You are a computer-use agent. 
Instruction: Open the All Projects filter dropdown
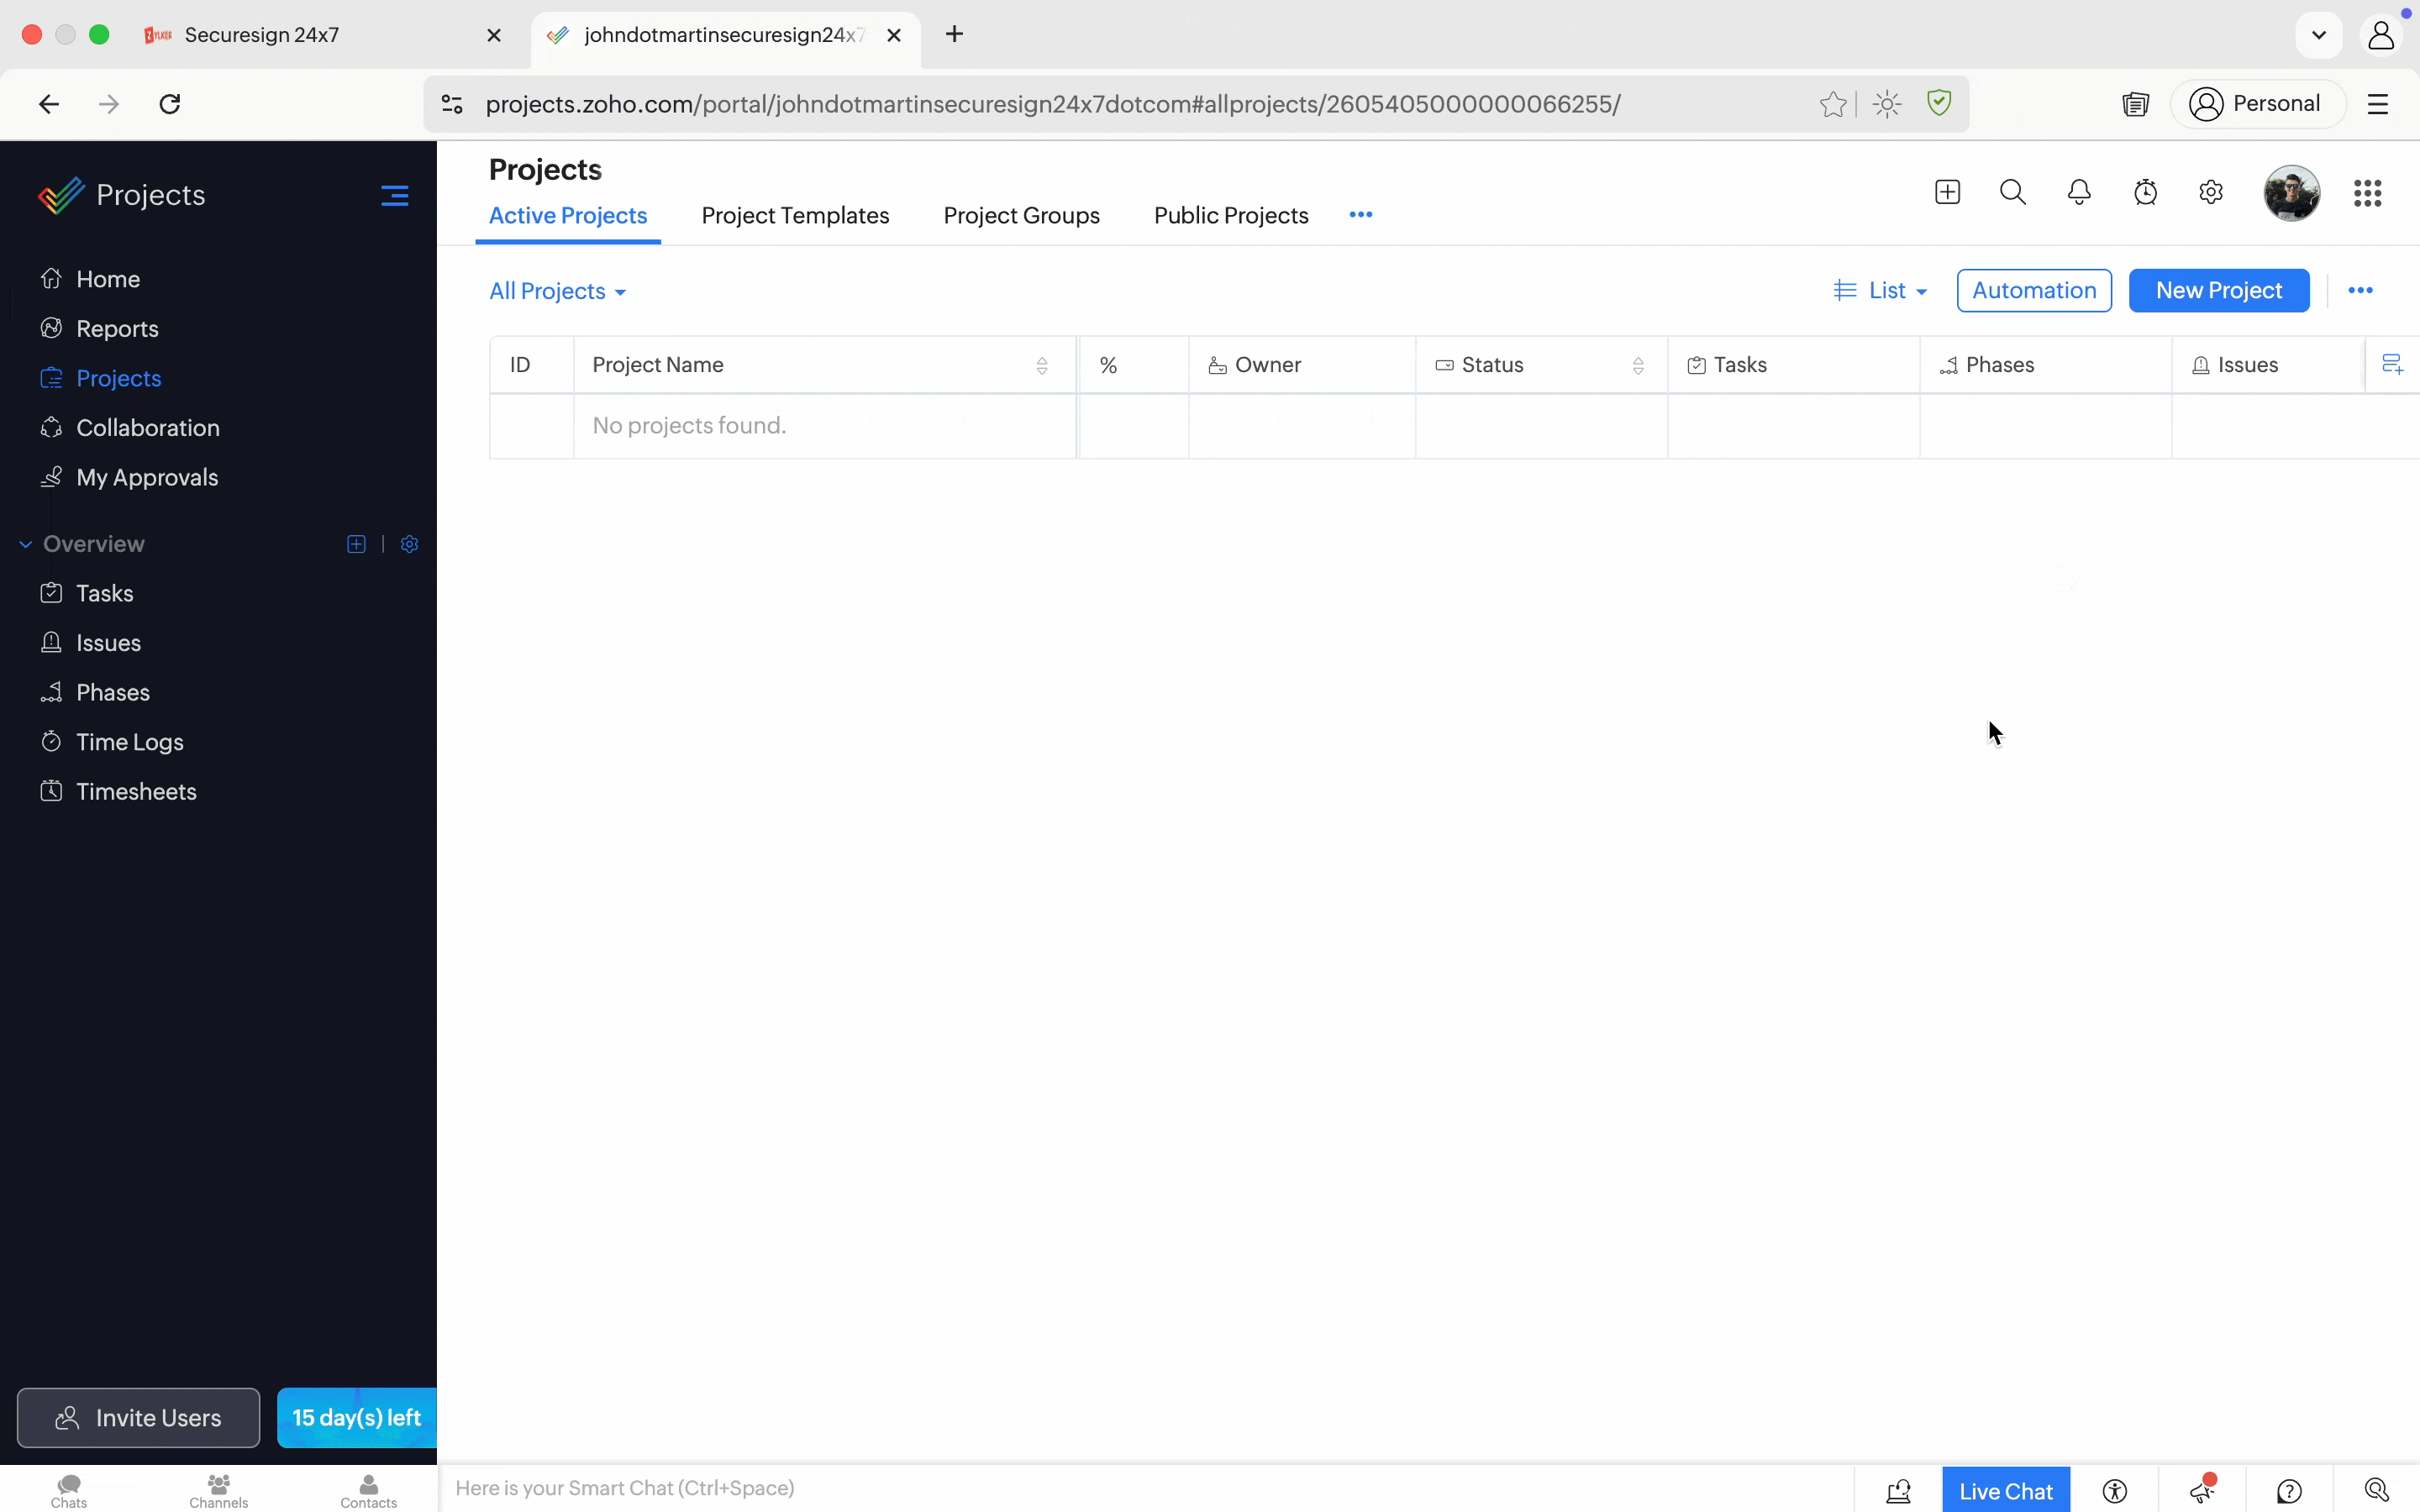point(557,291)
